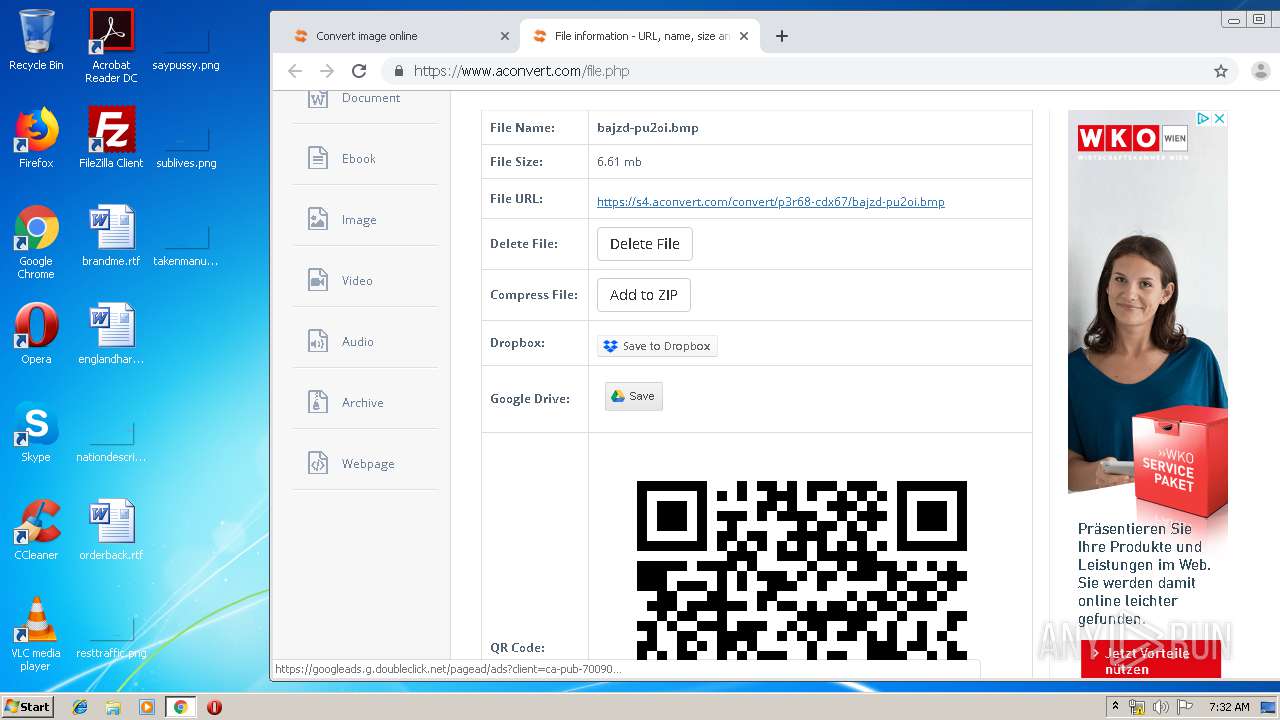The height and width of the screenshot is (720, 1280).
Task: Close the WKO advertisement
Action: click(x=1219, y=118)
